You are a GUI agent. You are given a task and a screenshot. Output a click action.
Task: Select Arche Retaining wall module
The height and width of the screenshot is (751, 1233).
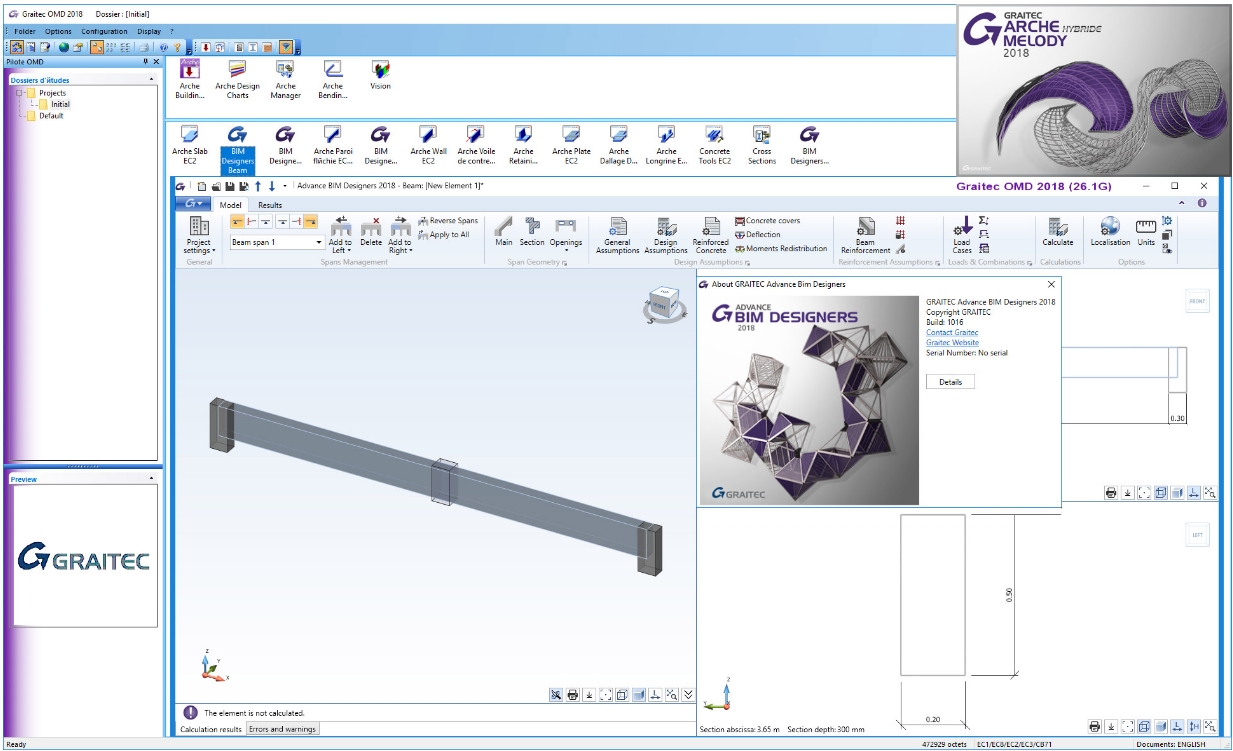pos(523,145)
